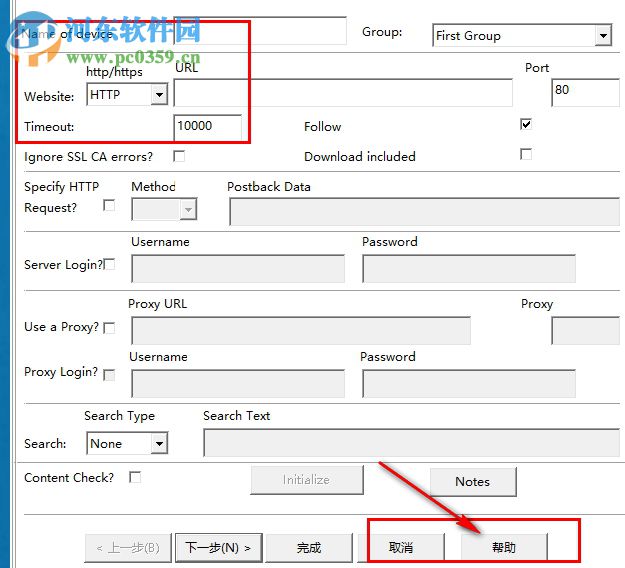Click the Timeout field showing 10000
The width and height of the screenshot is (625, 568).
pos(208,128)
